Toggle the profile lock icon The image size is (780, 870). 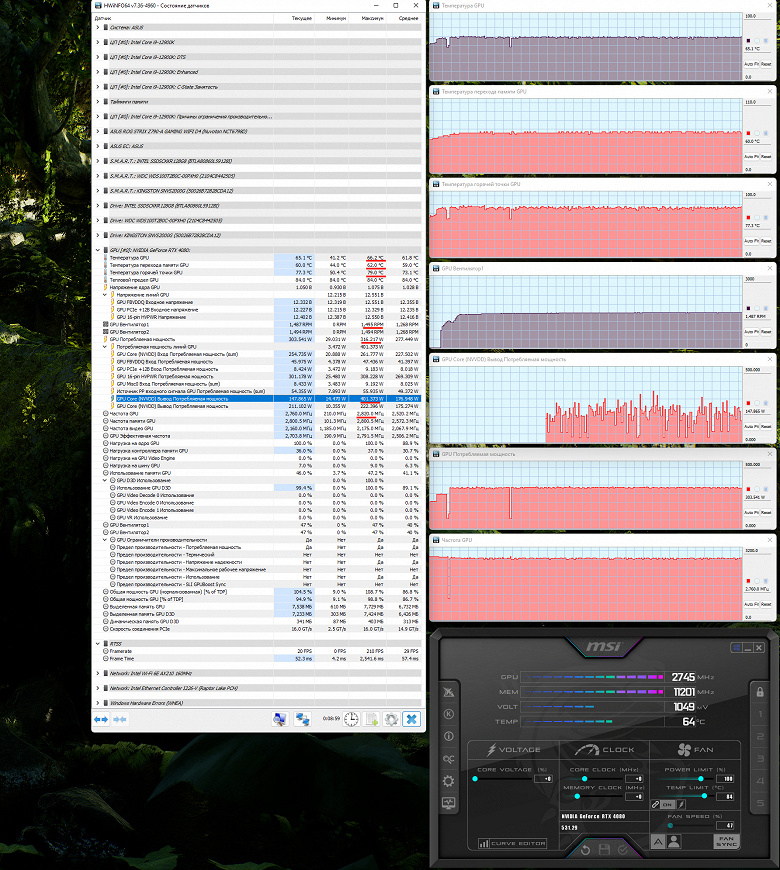(x=760, y=692)
